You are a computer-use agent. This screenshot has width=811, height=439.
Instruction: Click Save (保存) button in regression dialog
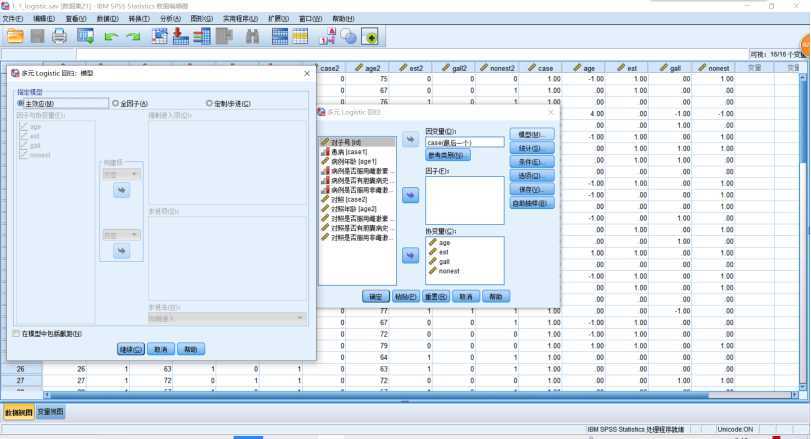(532, 190)
